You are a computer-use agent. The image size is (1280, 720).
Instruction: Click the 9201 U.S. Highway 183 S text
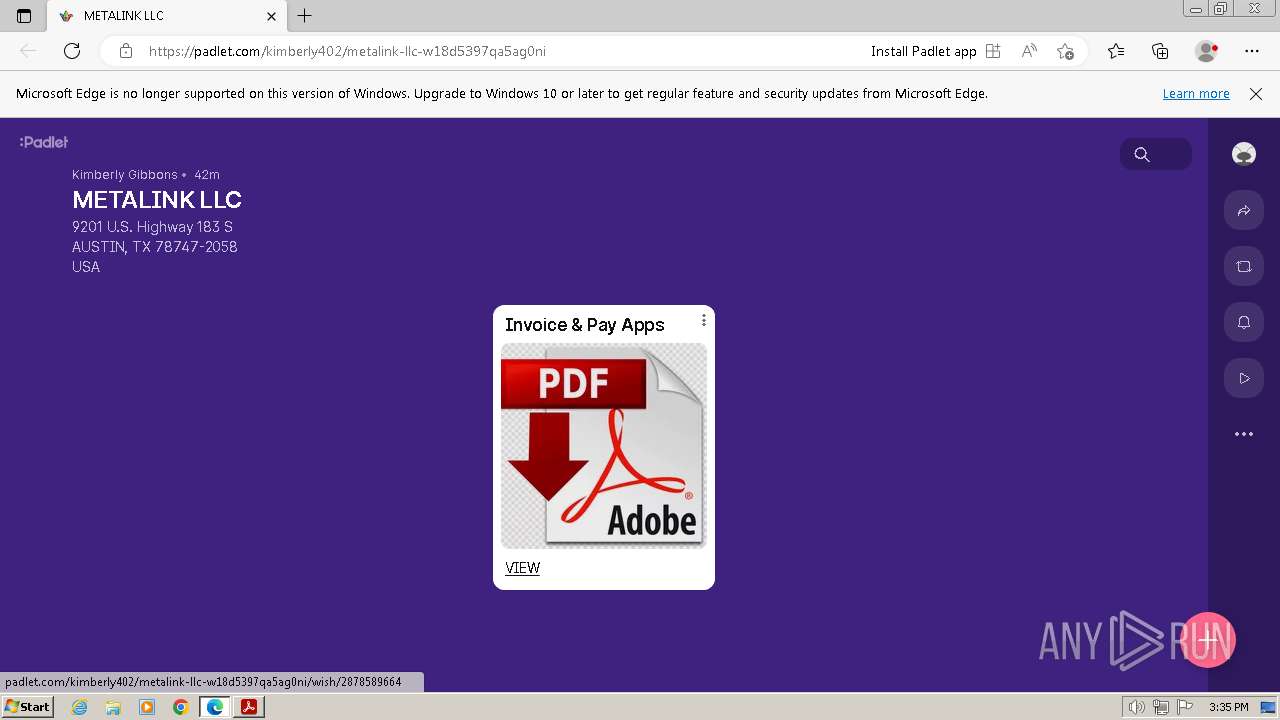(152, 227)
